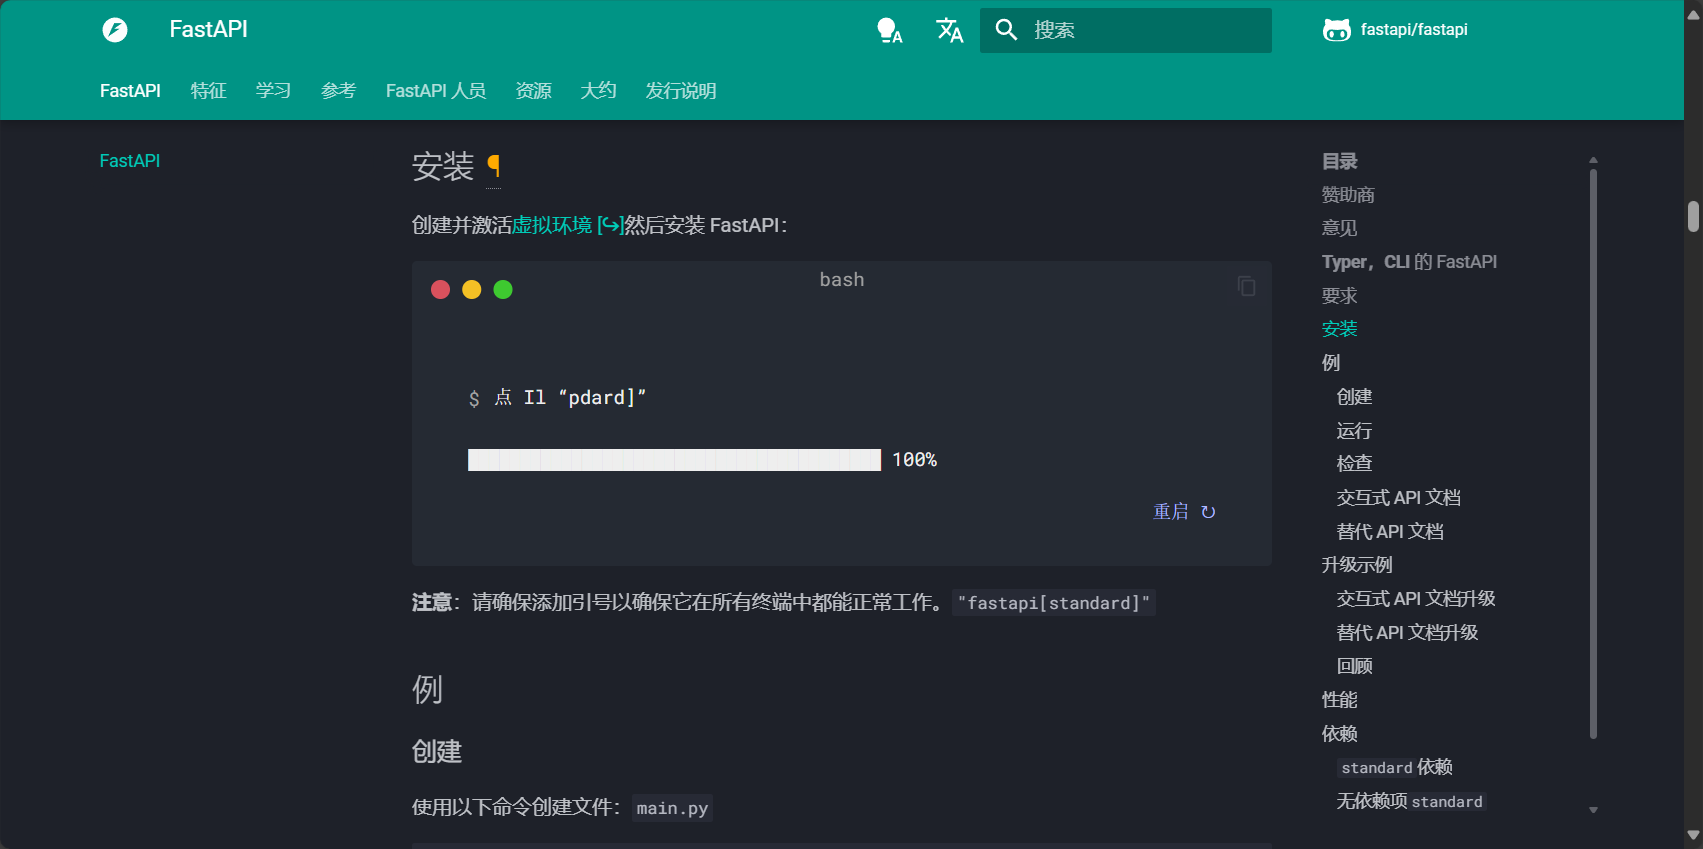1703x849 pixels.
Task: Click the GitHub cat icon beside fastapi/fastapi
Action: point(1336,30)
